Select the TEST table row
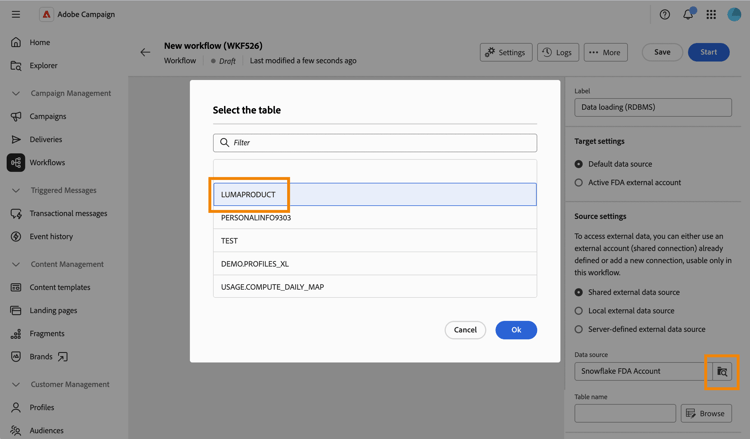 [x=375, y=241]
